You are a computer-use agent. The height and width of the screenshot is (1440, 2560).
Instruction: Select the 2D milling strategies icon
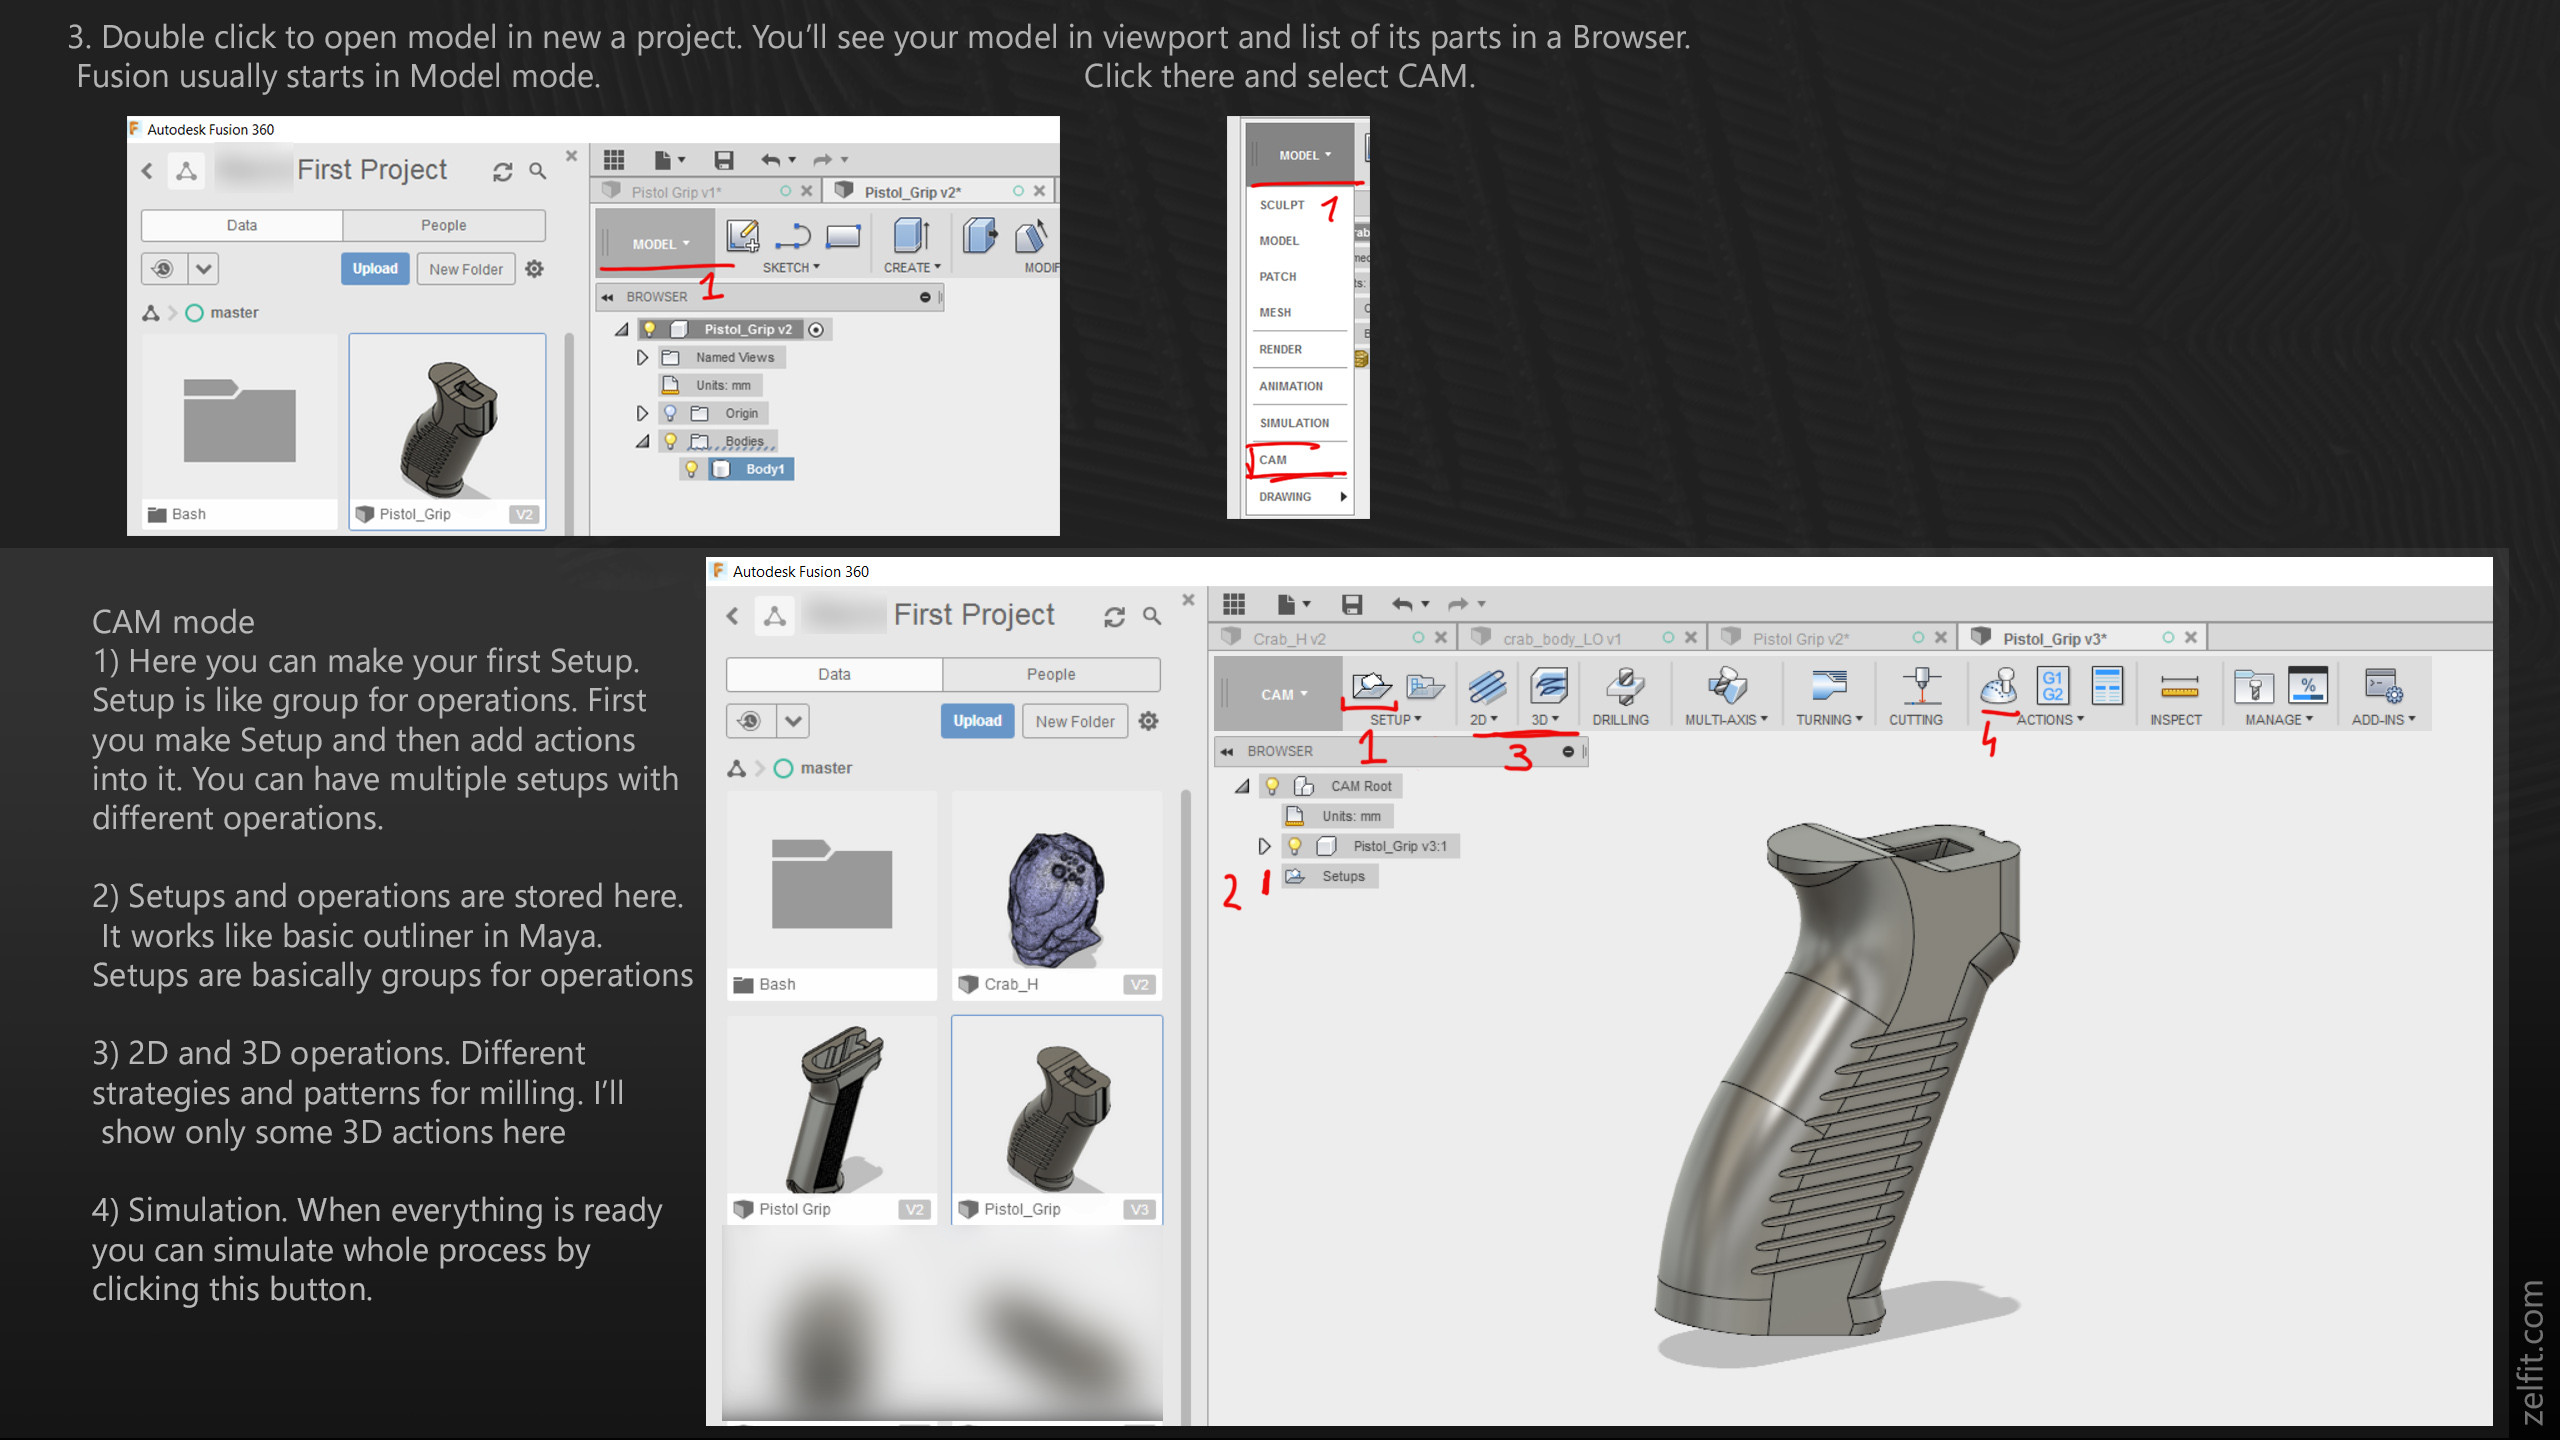pyautogui.click(x=1487, y=686)
